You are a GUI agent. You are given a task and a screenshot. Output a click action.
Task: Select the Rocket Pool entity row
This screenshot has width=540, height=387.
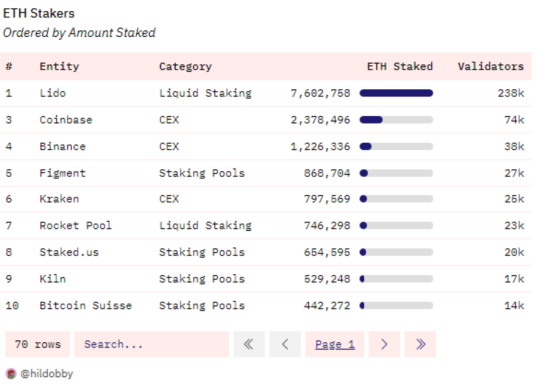tap(266, 226)
